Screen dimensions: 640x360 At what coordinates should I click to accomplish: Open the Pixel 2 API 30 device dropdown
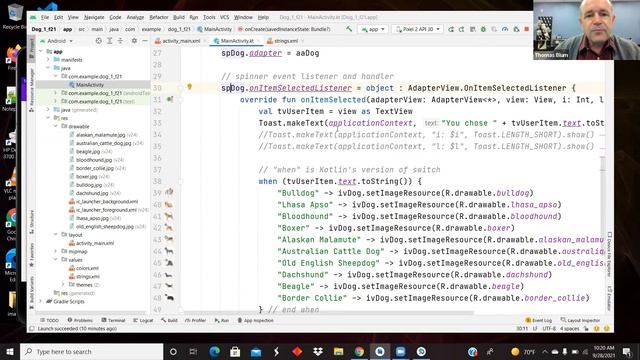click(x=418, y=29)
